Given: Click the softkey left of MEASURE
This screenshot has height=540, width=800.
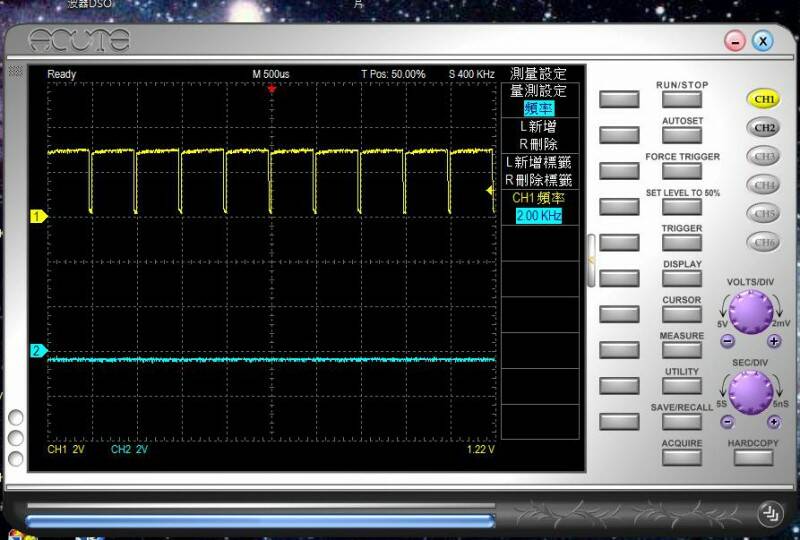Looking at the screenshot, I should pos(619,350).
